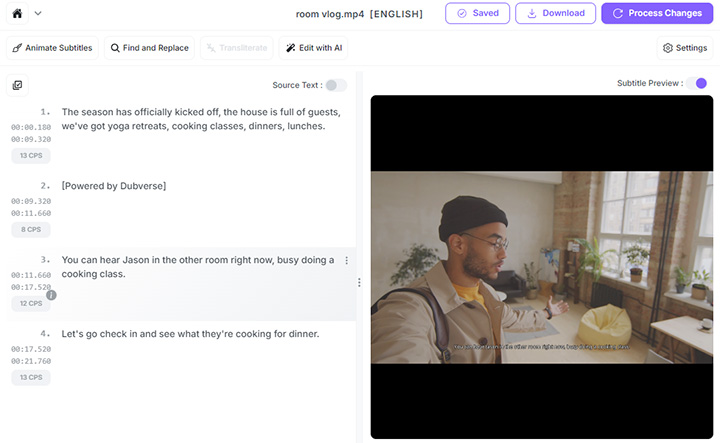Enable the Source Text switch
Screen dimensions: 720x443
[x=336, y=85]
